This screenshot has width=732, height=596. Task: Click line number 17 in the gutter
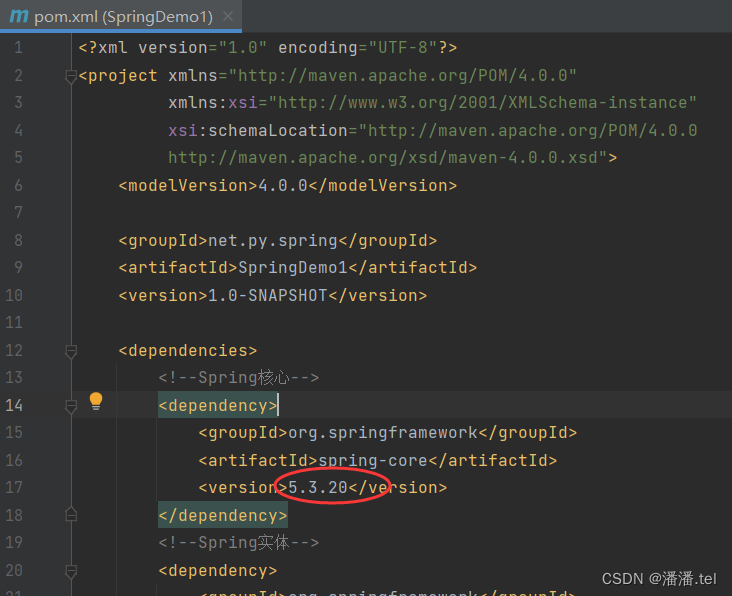coord(14,488)
